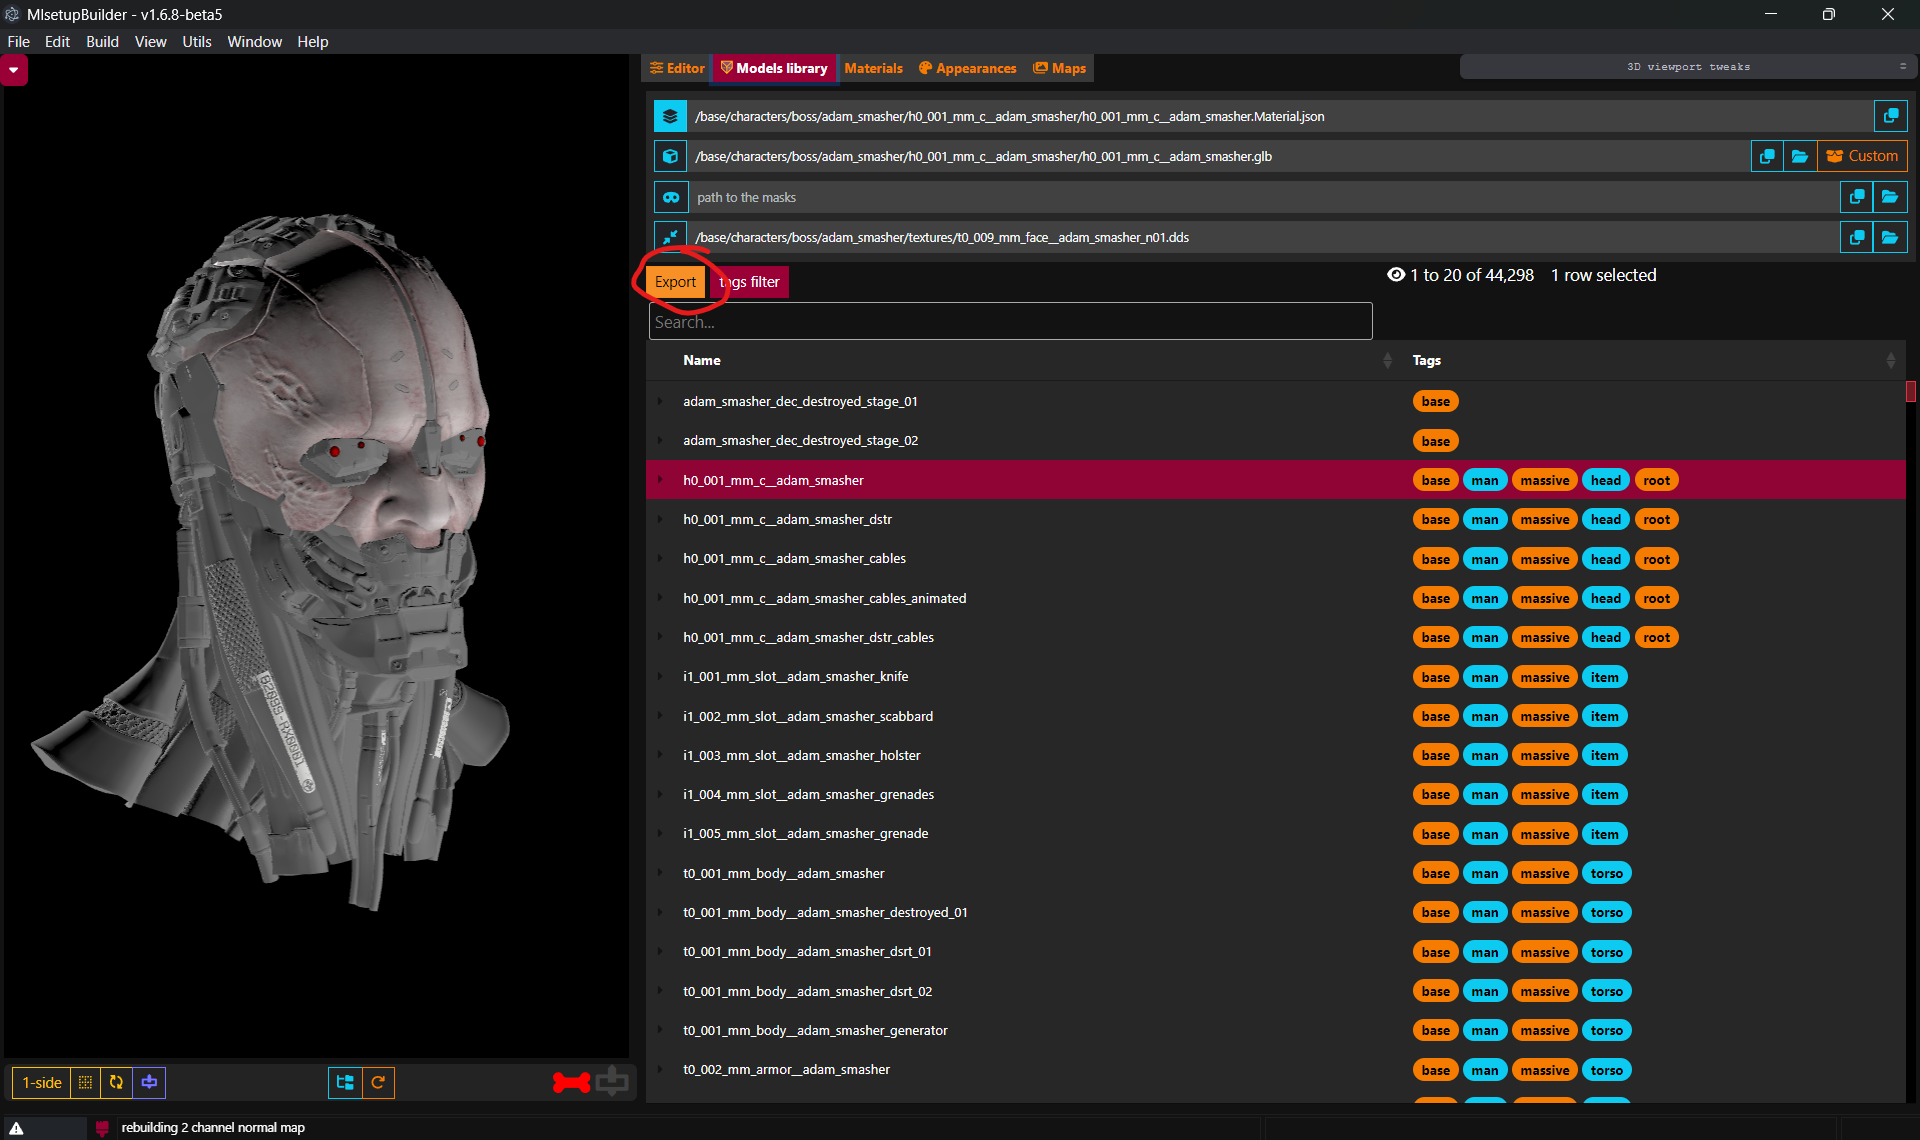Screen dimensions: 1920x1140
Task: Click the layers icon beside the Material.json path
Action: coord(669,116)
